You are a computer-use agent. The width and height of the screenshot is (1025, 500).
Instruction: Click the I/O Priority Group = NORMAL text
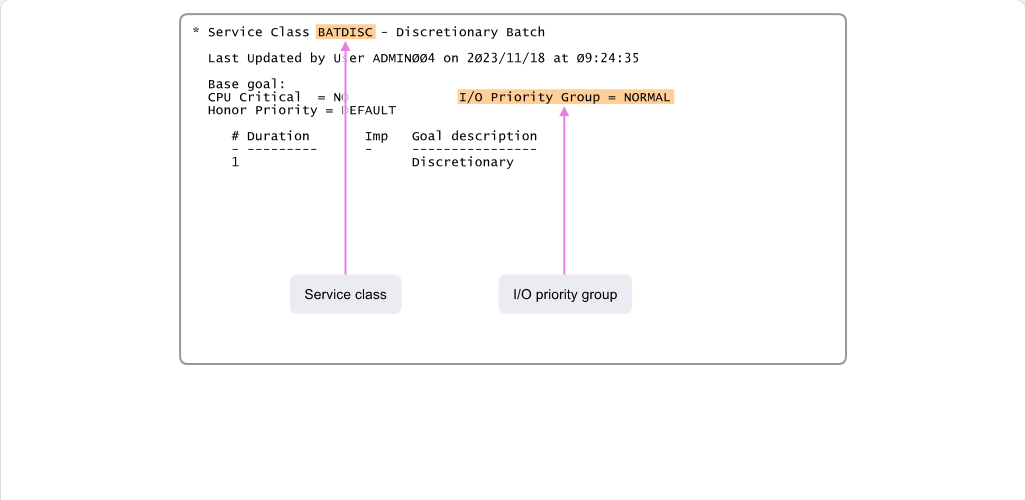(565, 97)
